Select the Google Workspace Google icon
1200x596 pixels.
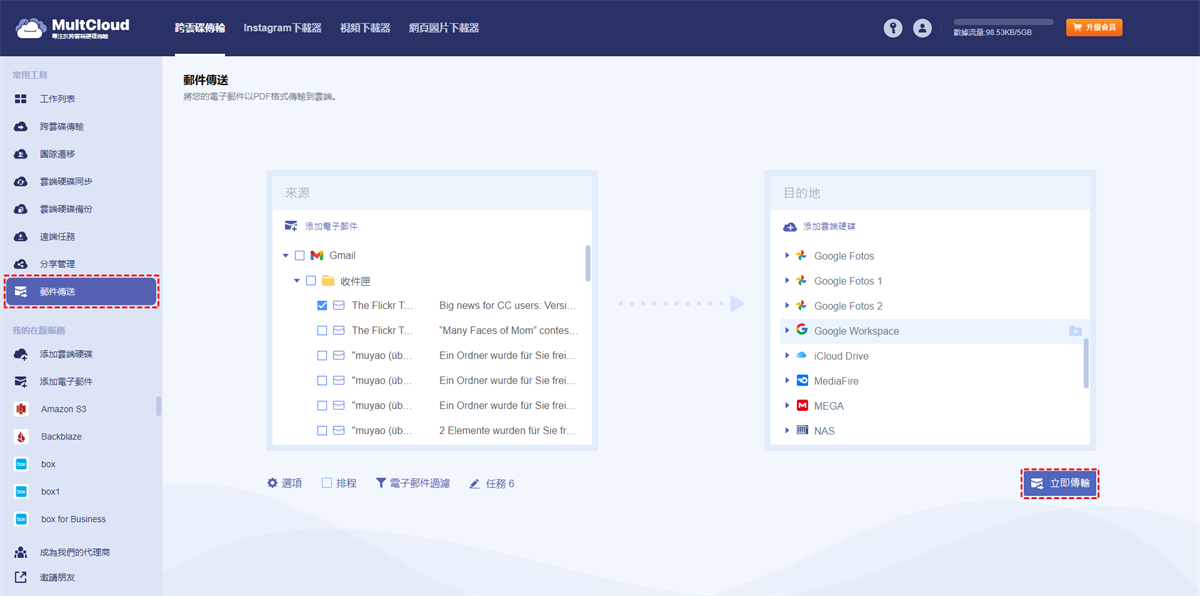[802, 331]
